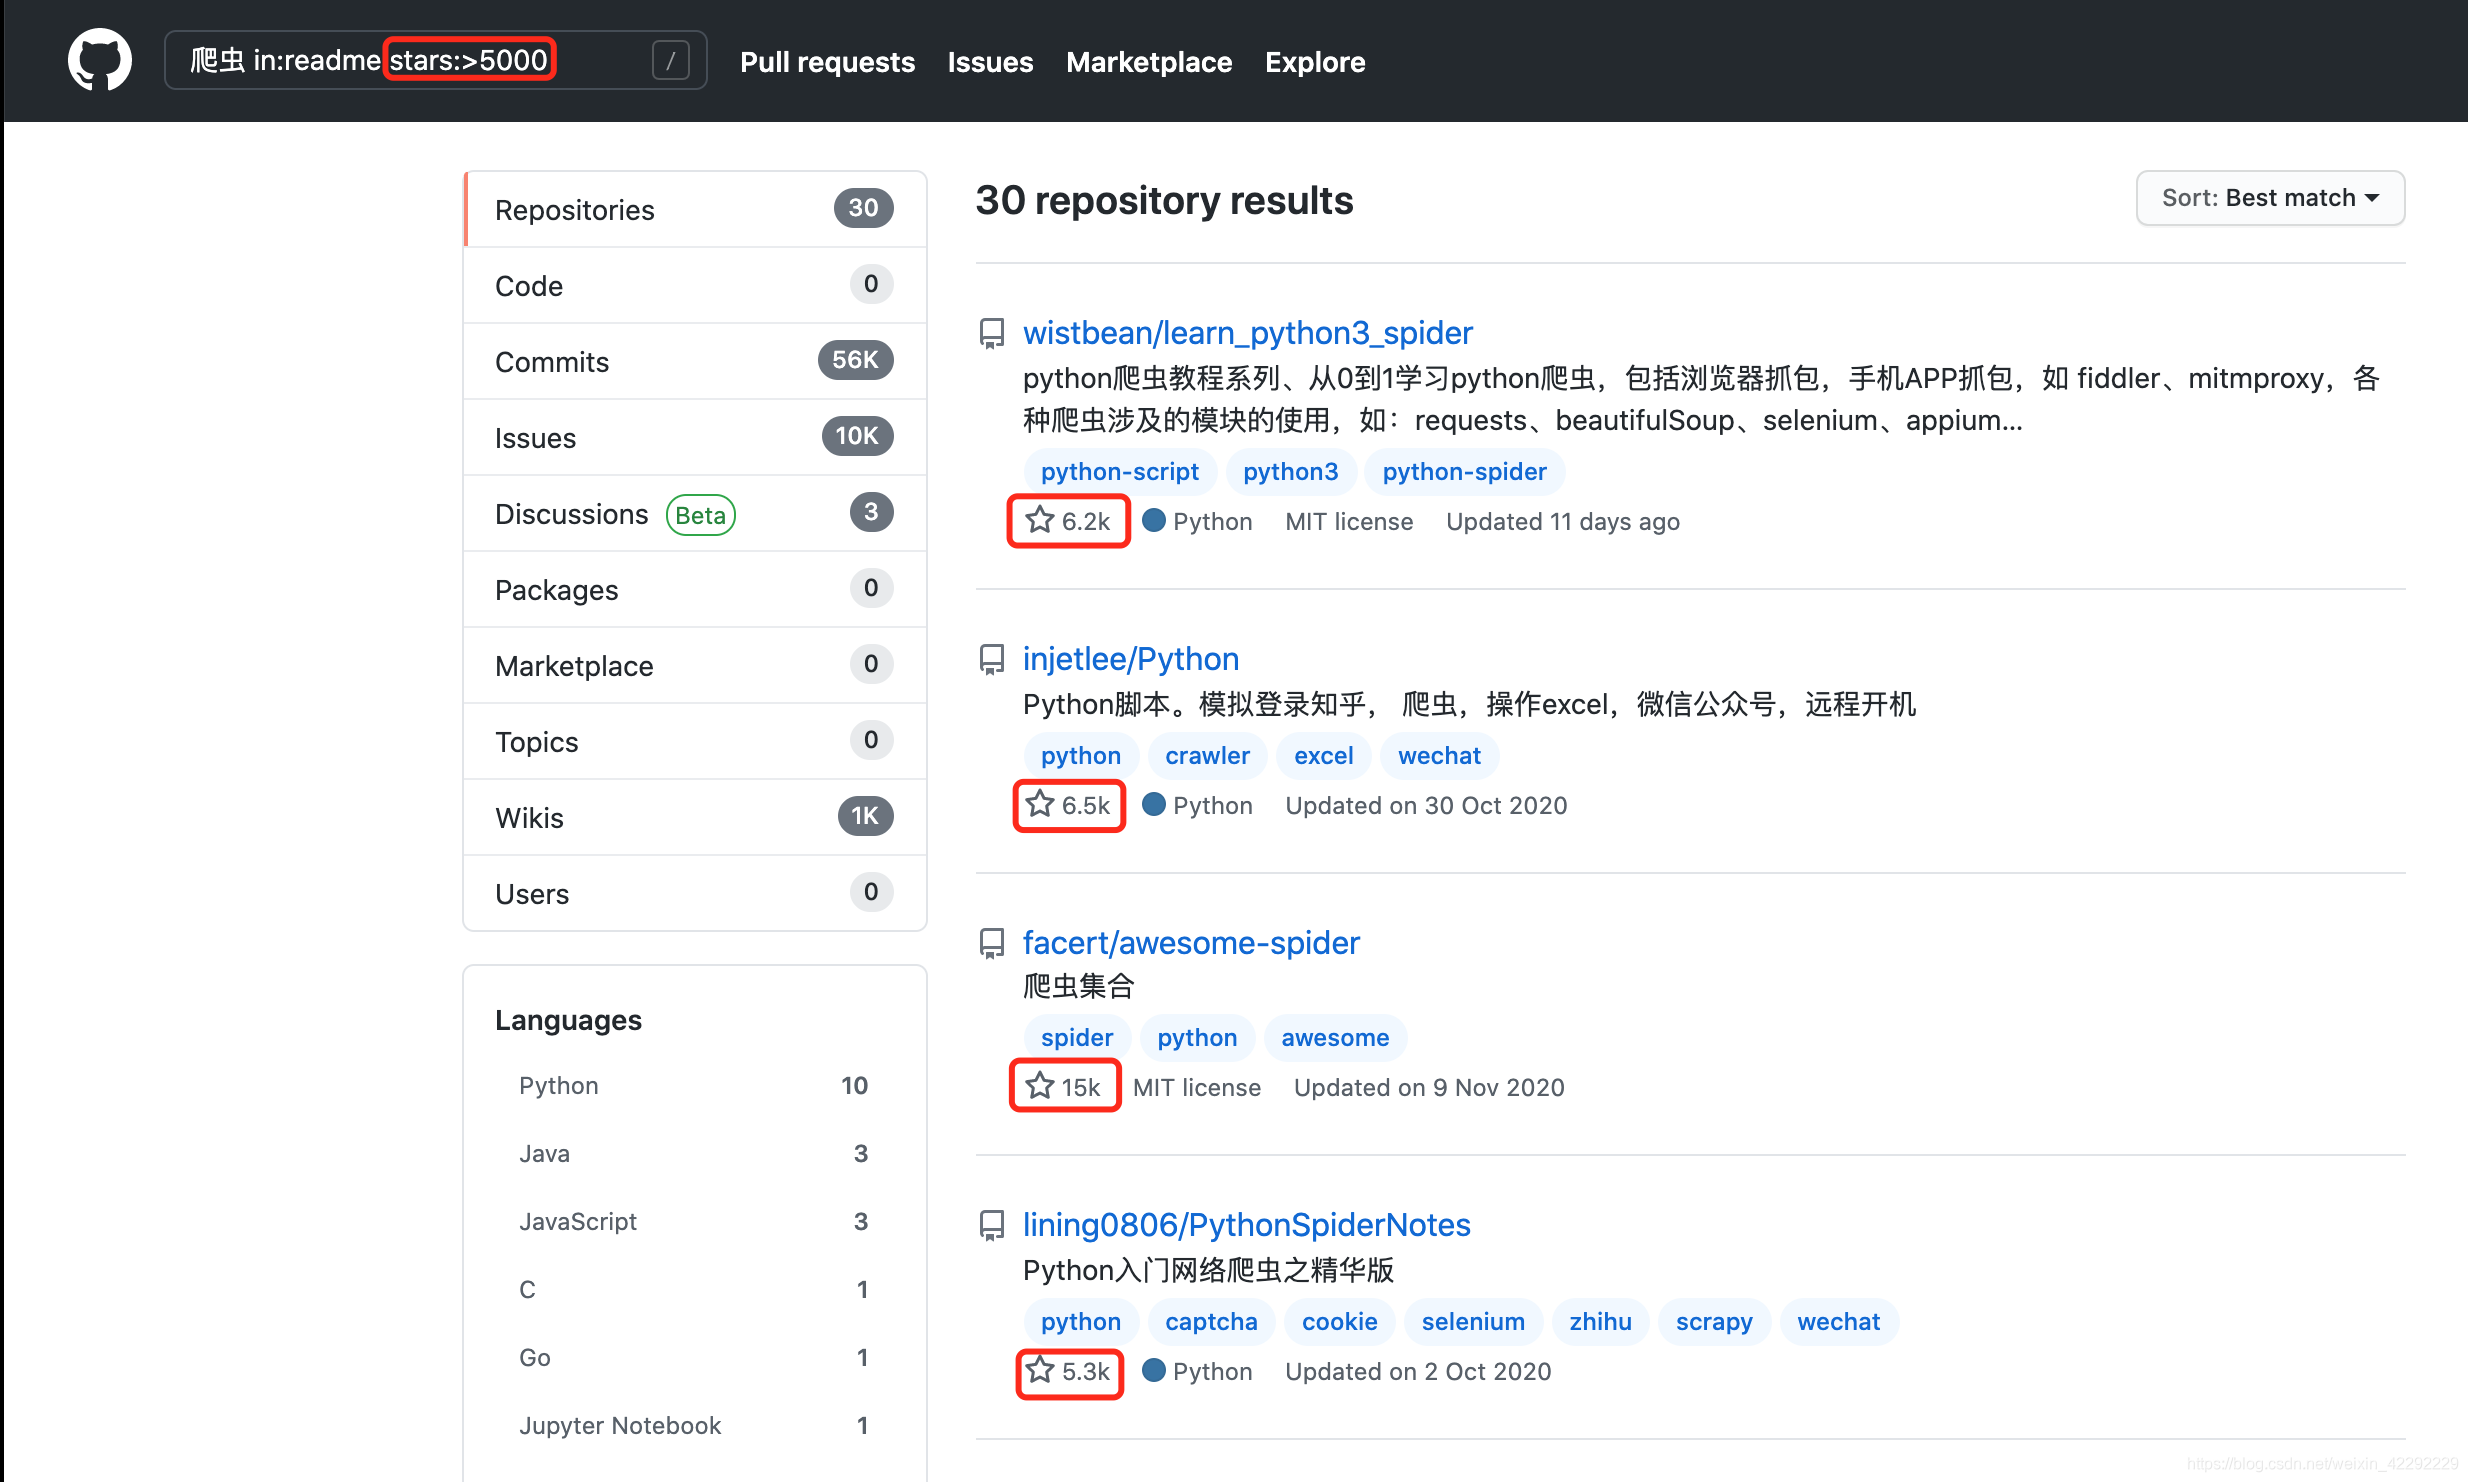Select the python-spider topic tag
2468x1482 pixels.
1464,471
